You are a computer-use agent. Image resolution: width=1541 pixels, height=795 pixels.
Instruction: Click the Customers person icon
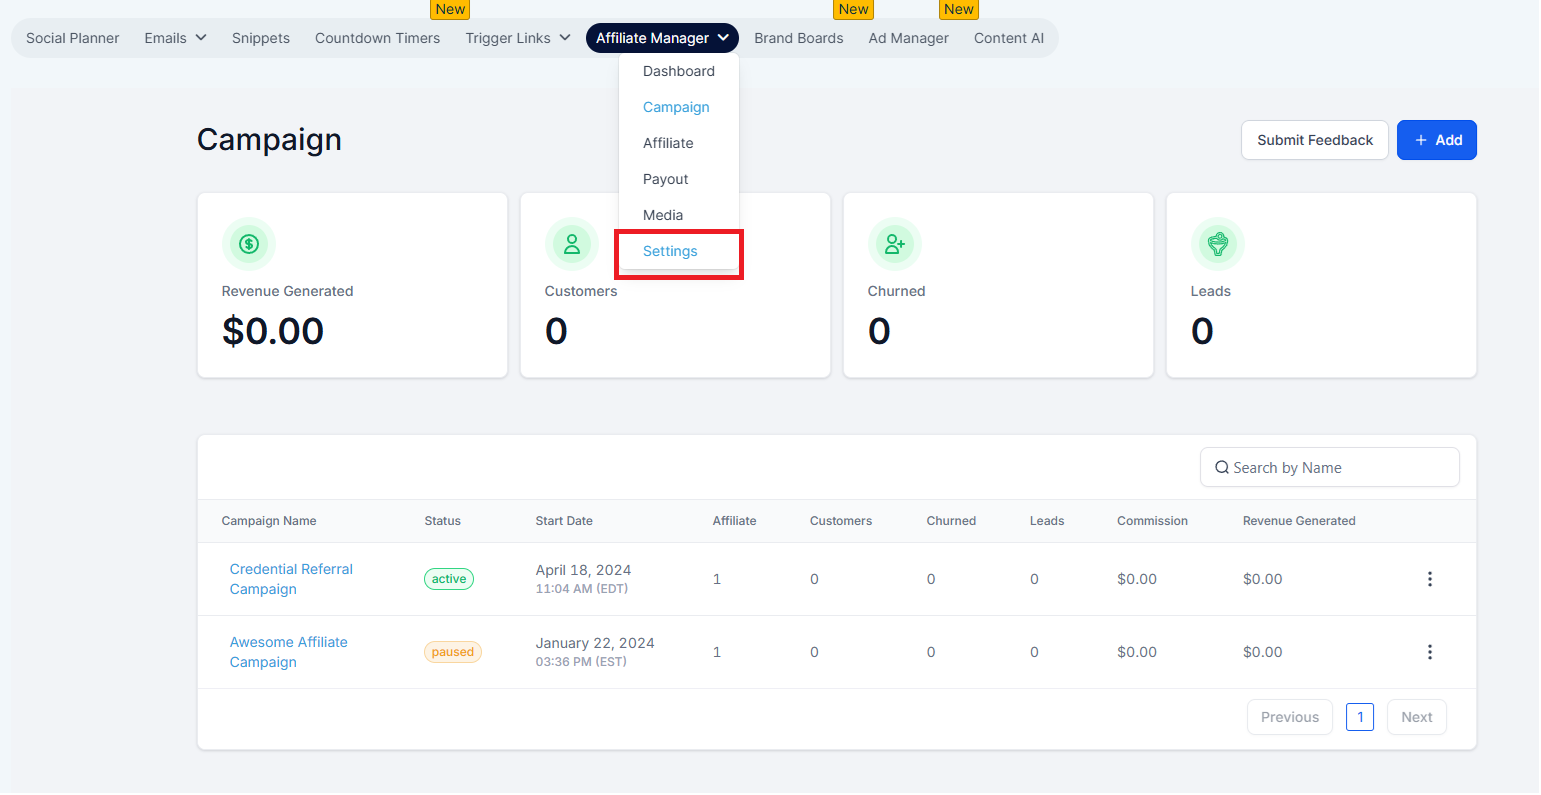[x=572, y=243]
